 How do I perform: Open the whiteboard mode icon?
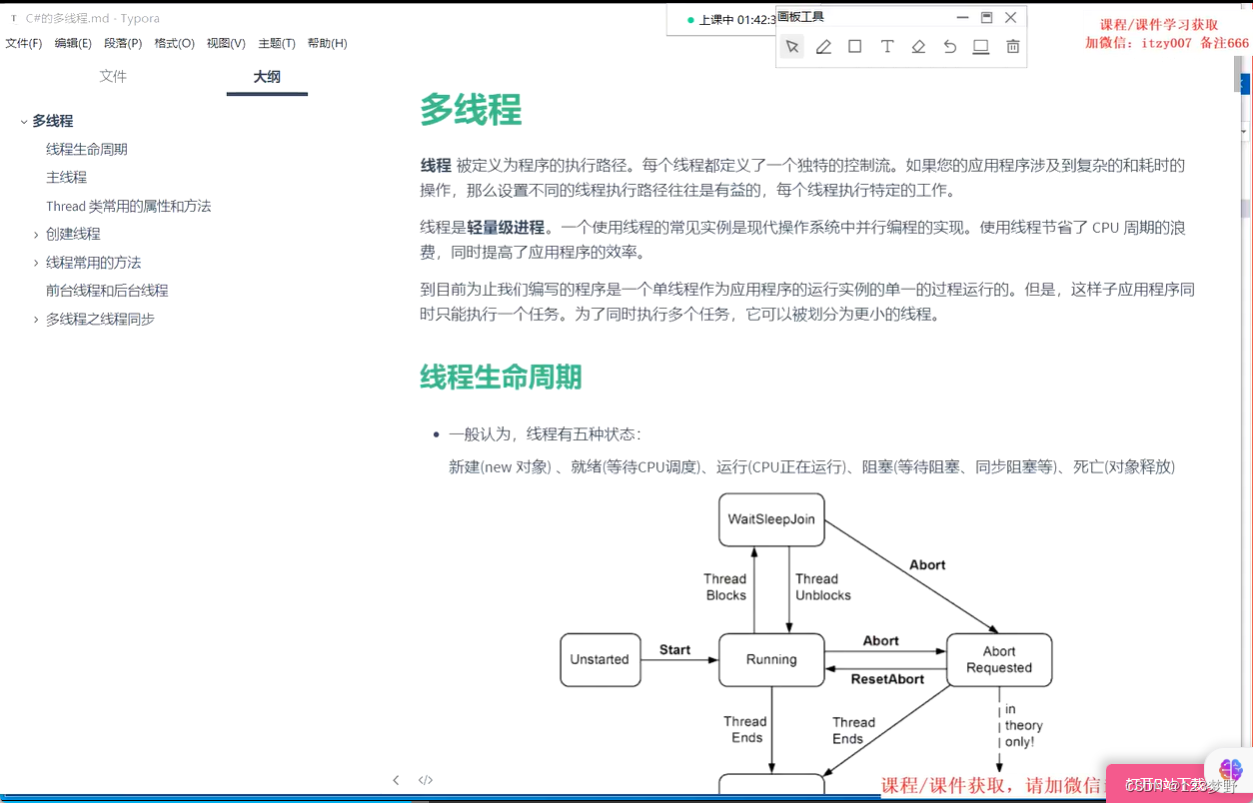(981, 46)
